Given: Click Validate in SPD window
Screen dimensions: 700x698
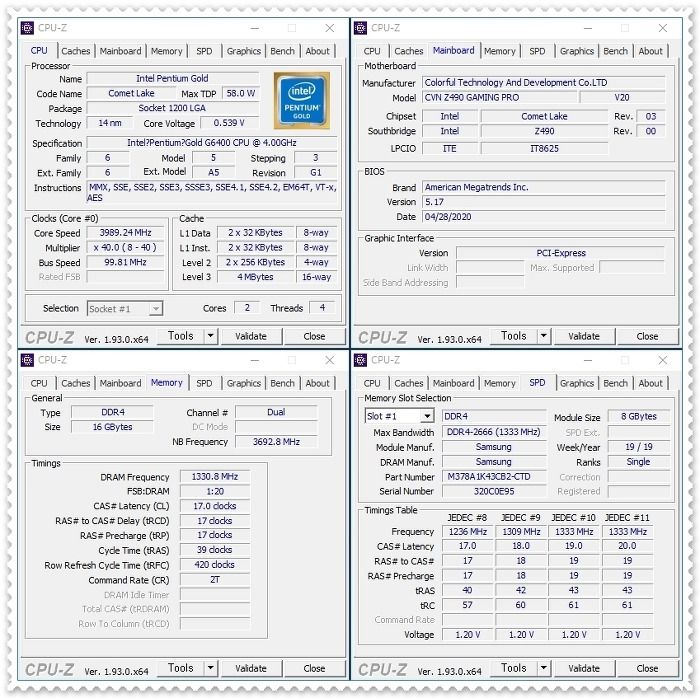Looking at the screenshot, I should click(584, 668).
